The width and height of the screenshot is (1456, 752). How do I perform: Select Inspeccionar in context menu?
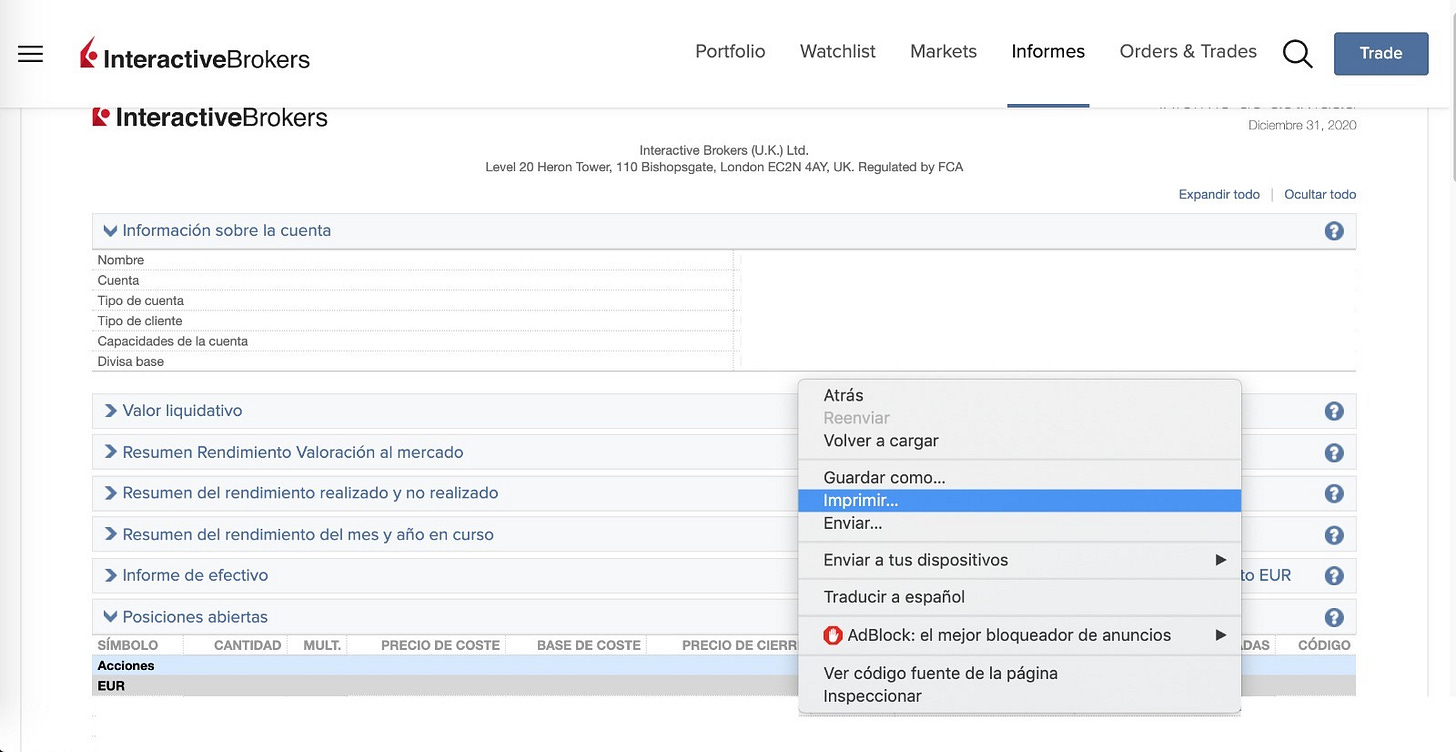1019,696
